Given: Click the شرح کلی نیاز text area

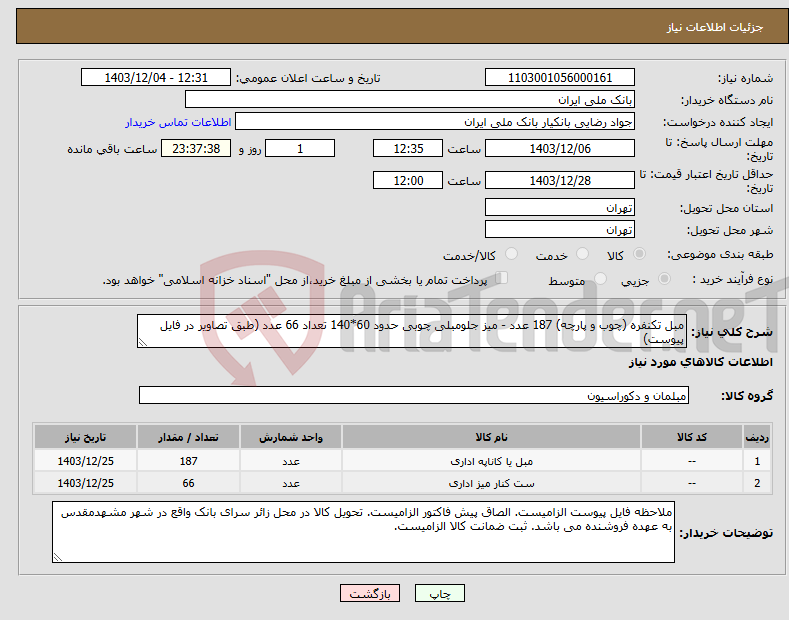Looking at the screenshot, I should 412,331.
